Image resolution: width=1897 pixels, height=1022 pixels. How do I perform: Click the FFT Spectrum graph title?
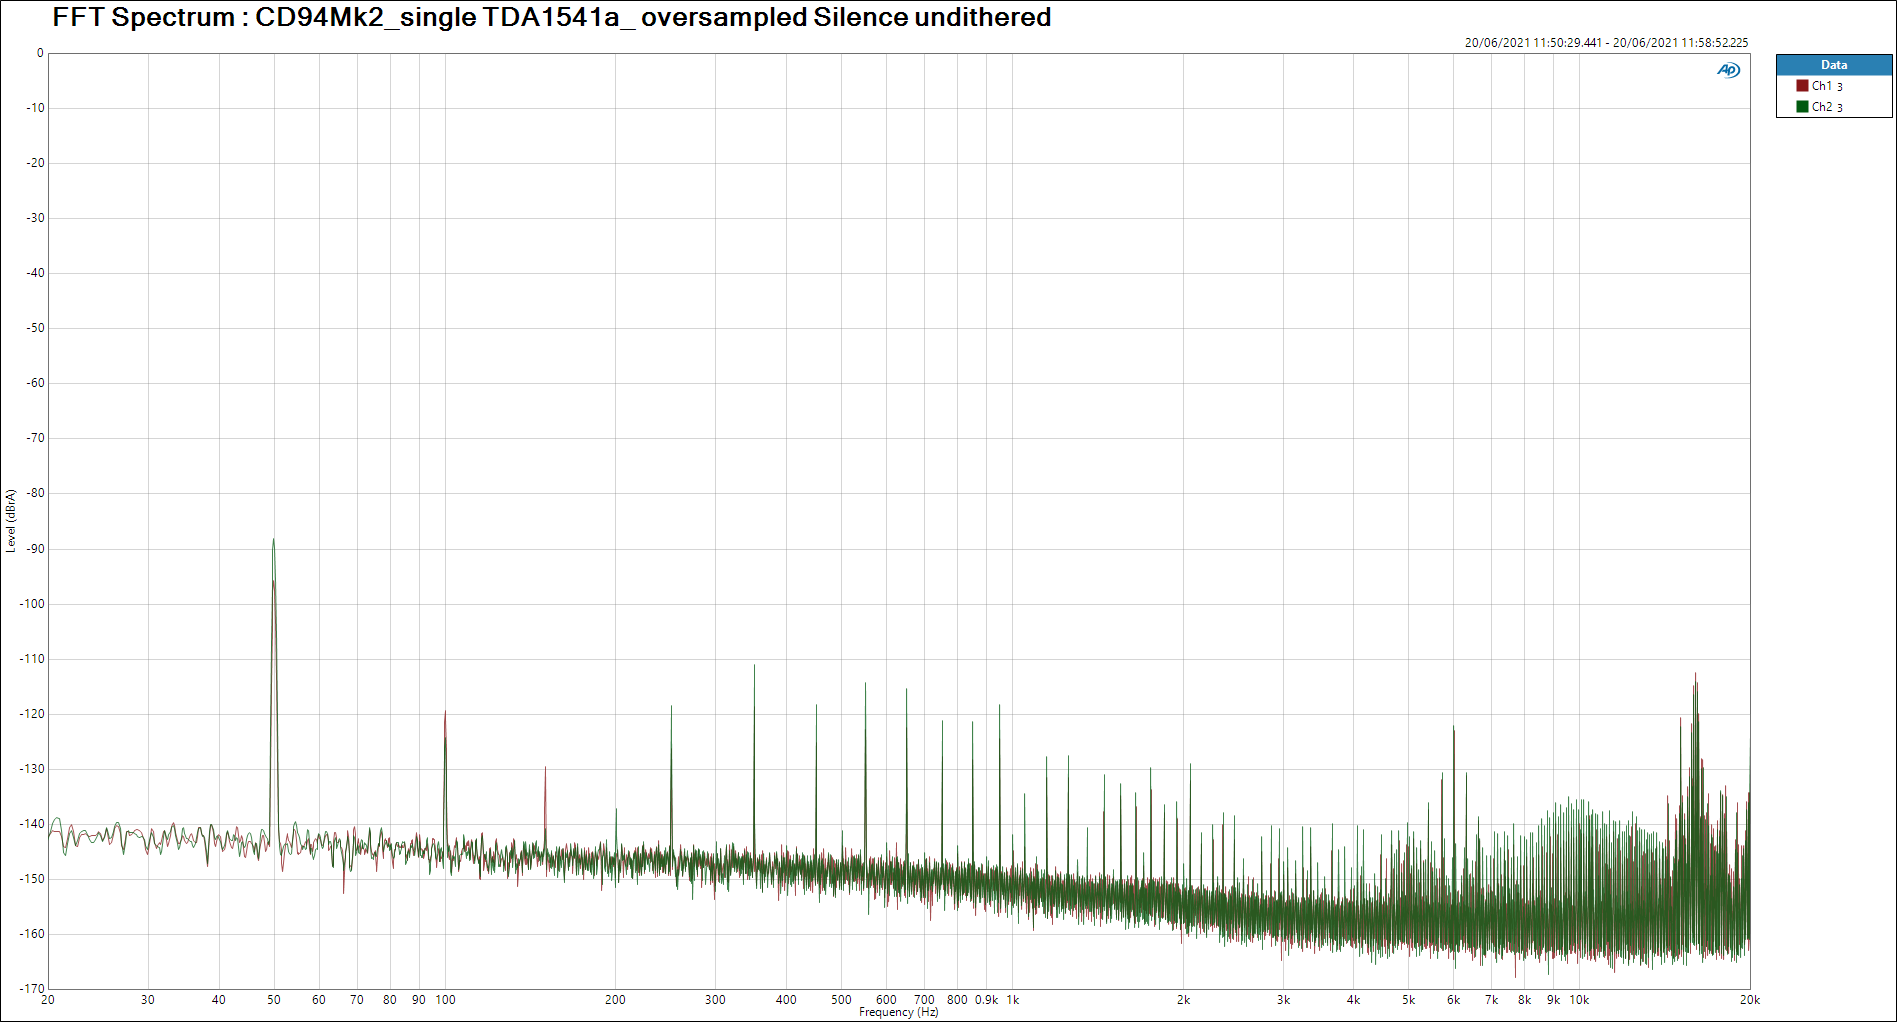[551, 17]
